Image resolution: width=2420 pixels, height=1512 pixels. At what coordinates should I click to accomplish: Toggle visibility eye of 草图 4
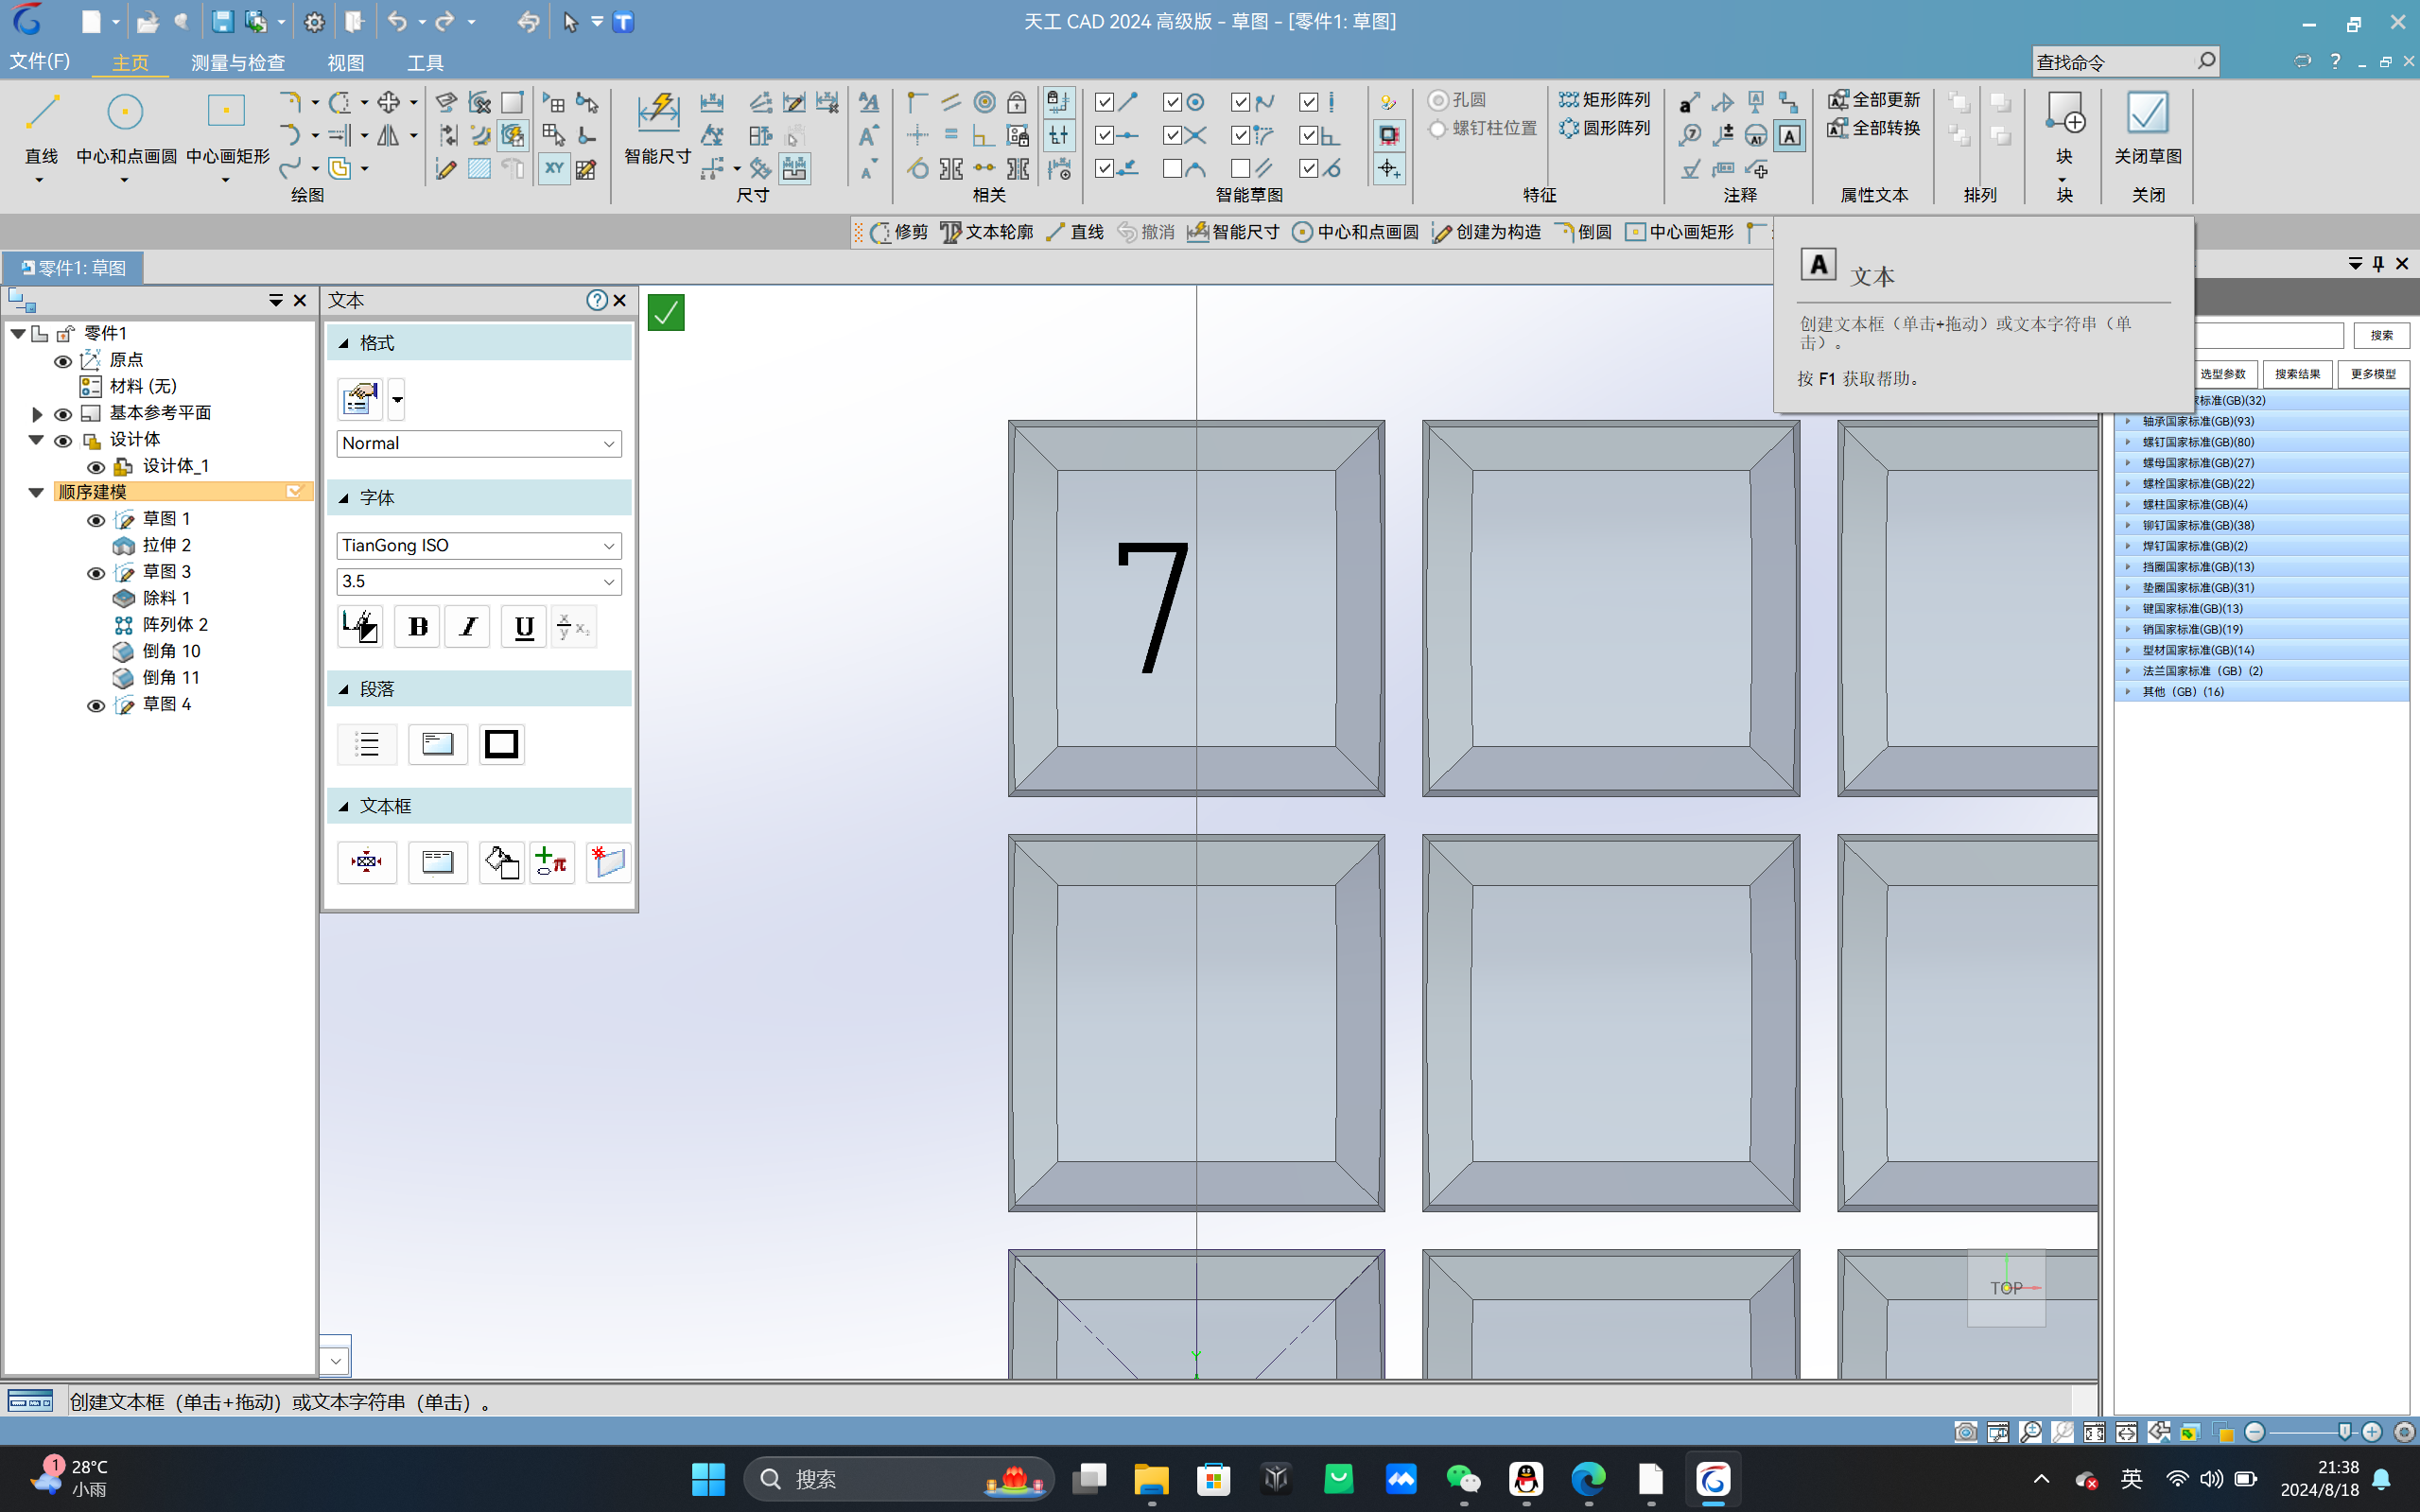point(96,706)
